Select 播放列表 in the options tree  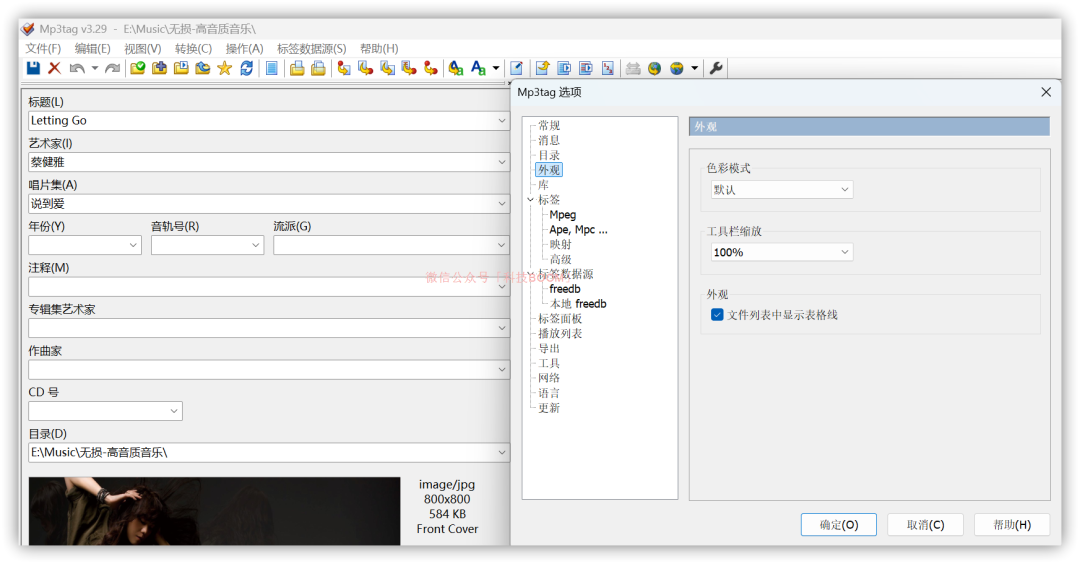coord(560,333)
